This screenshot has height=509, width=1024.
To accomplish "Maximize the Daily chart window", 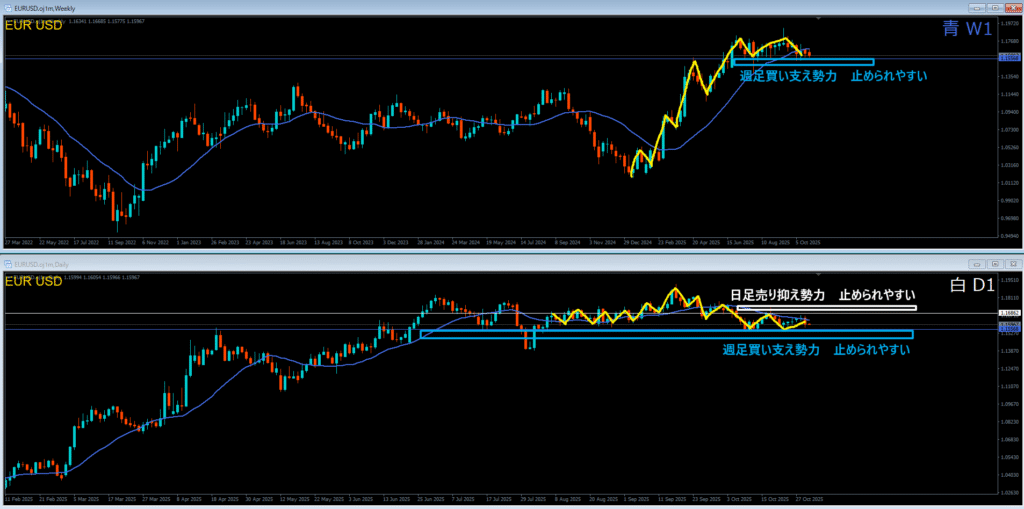I will pyautogui.click(x=993, y=263).
